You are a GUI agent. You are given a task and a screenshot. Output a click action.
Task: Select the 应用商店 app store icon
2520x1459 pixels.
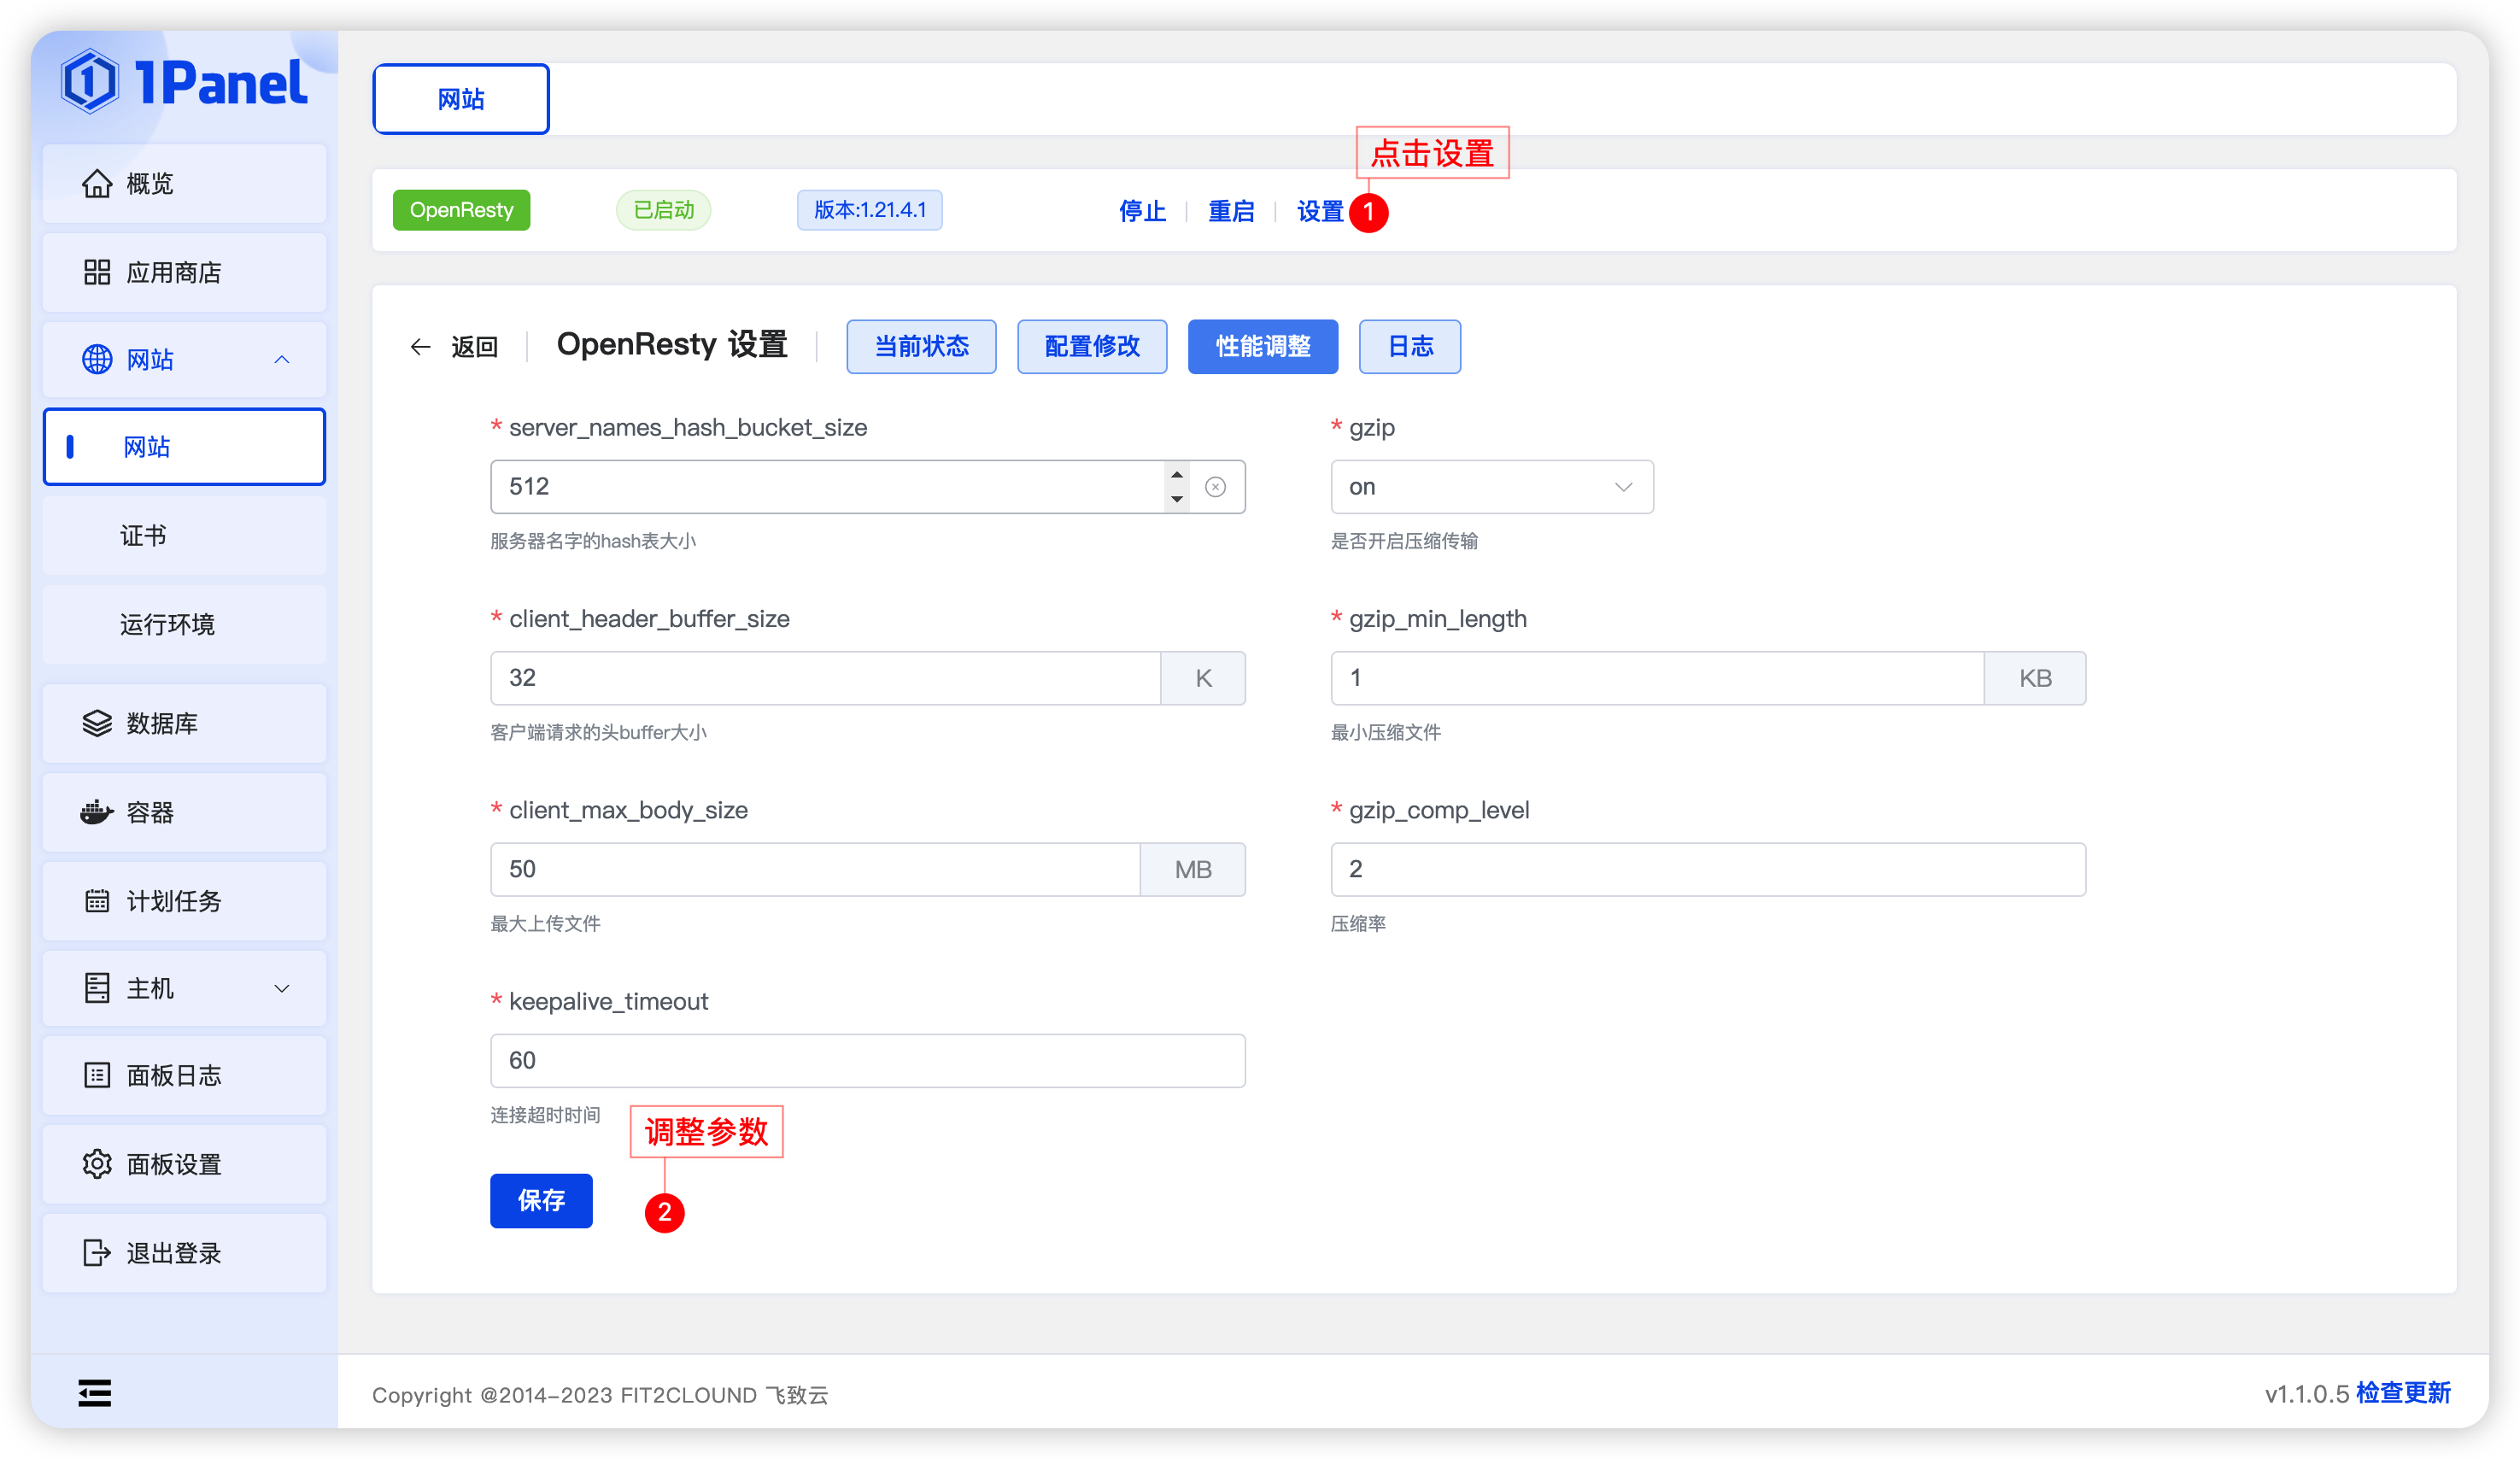(x=97, y=272)
